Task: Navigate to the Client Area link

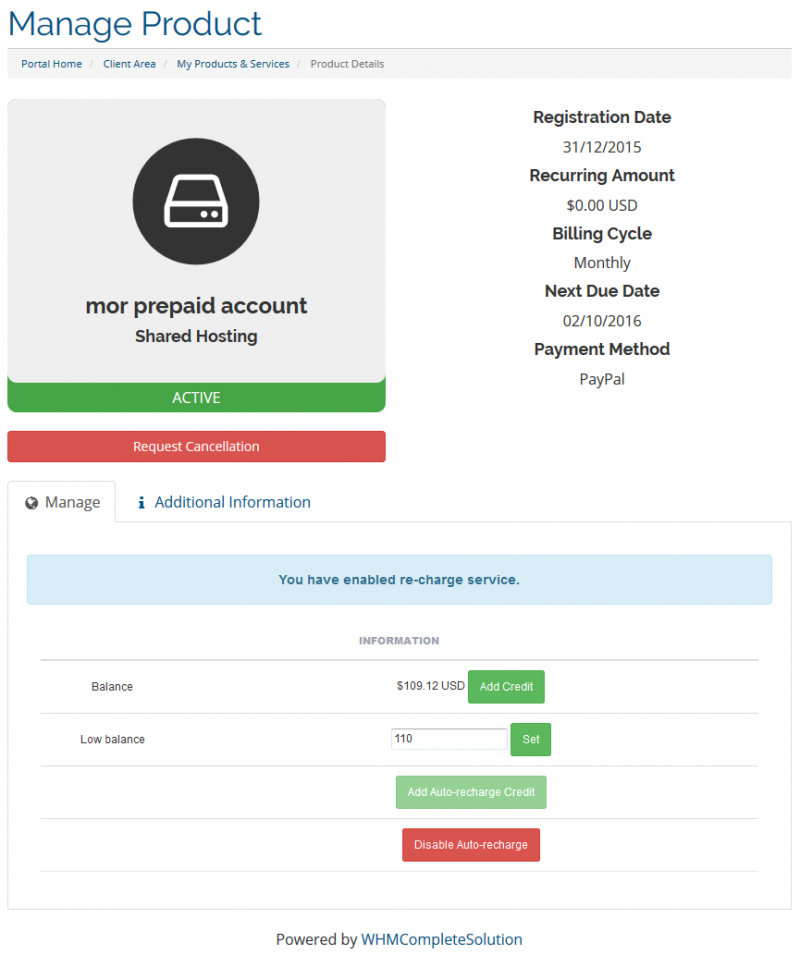Action: click(x=129, y=63)
